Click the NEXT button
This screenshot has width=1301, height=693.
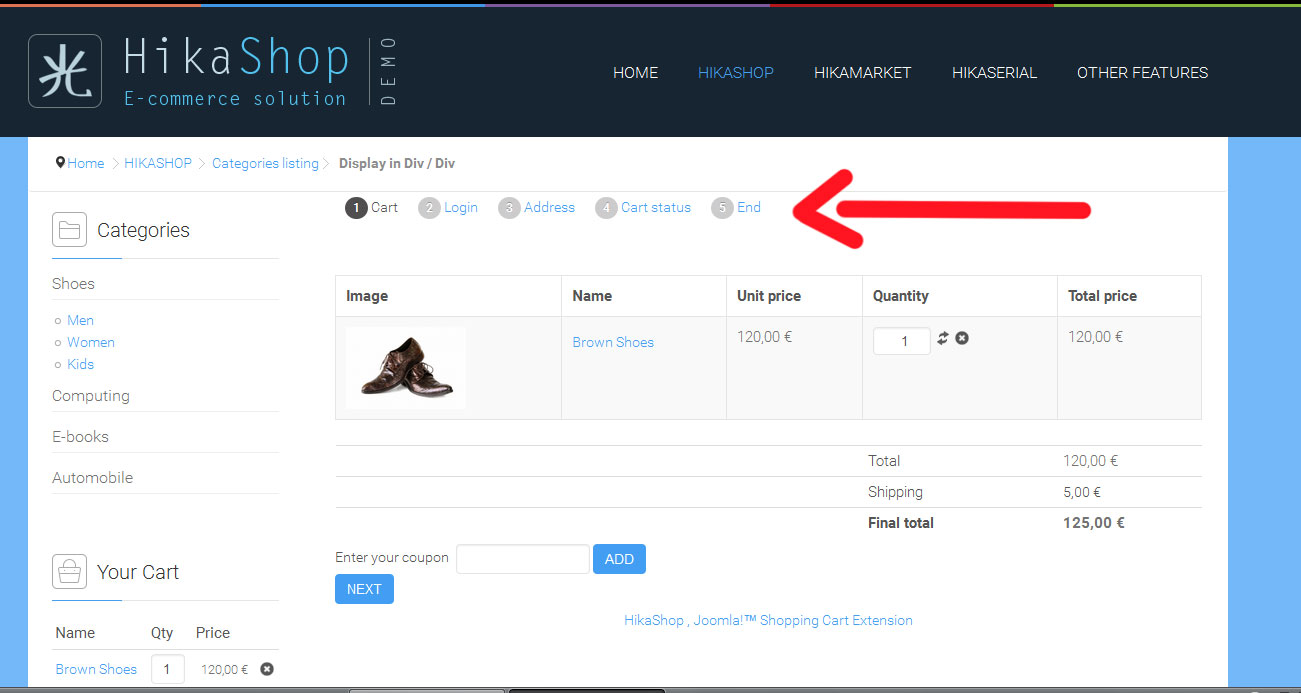[364, 589]
